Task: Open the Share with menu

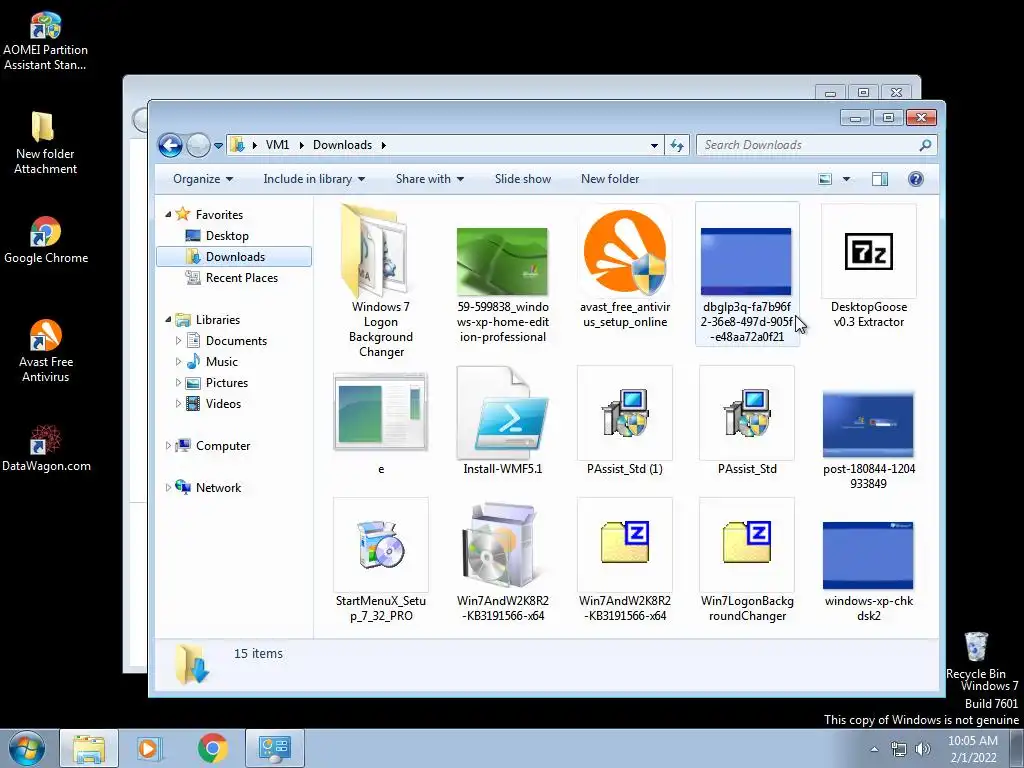Action: click(x=430, y=179)
